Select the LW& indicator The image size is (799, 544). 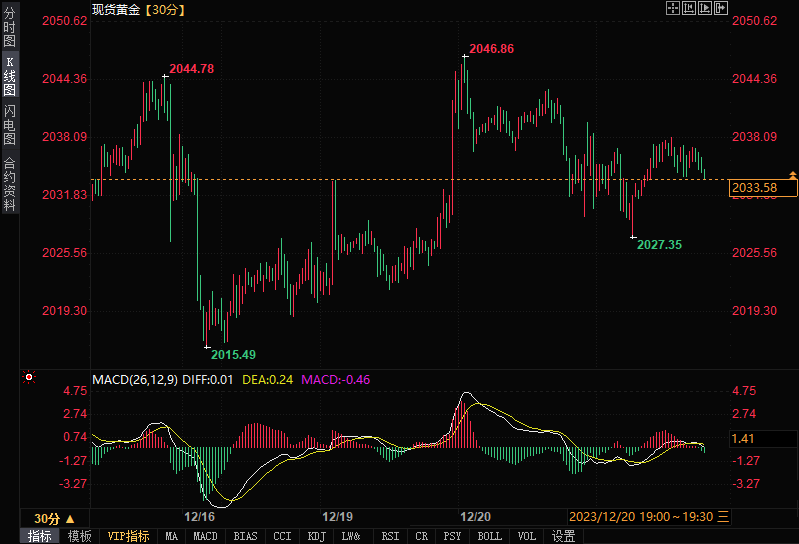coord(351,536)
